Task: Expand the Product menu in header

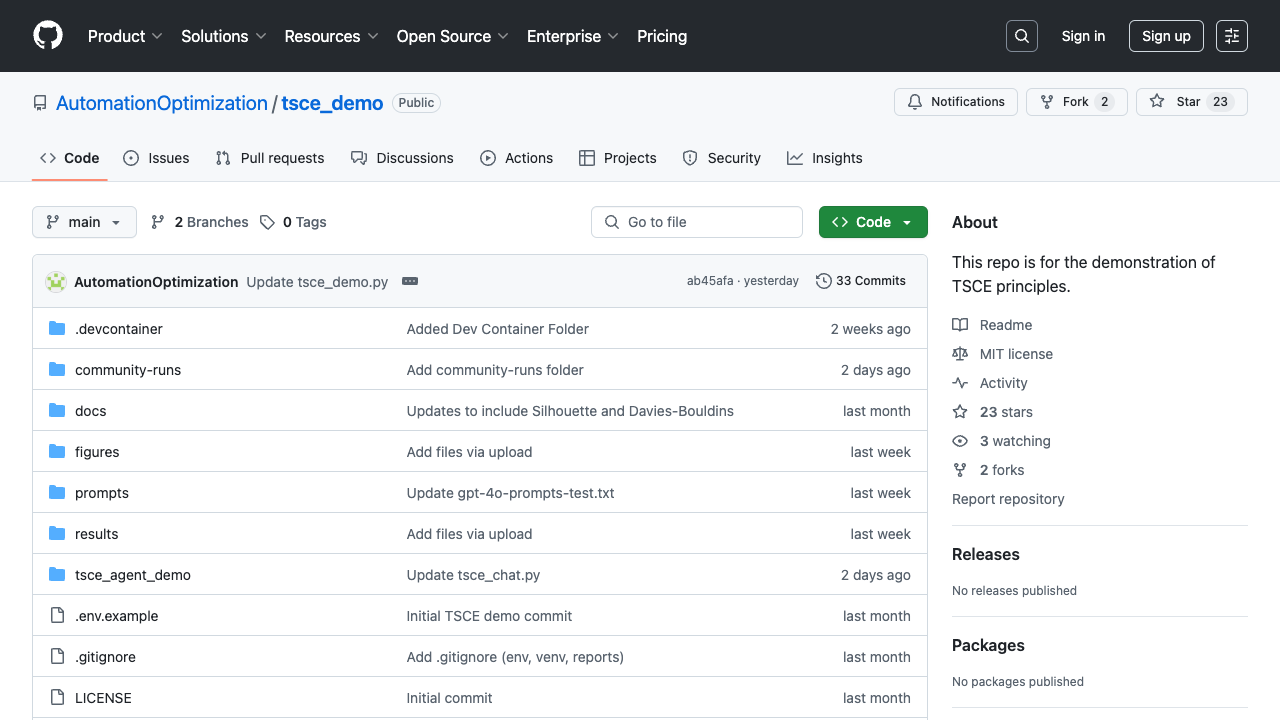Action: tap(125, 36)
